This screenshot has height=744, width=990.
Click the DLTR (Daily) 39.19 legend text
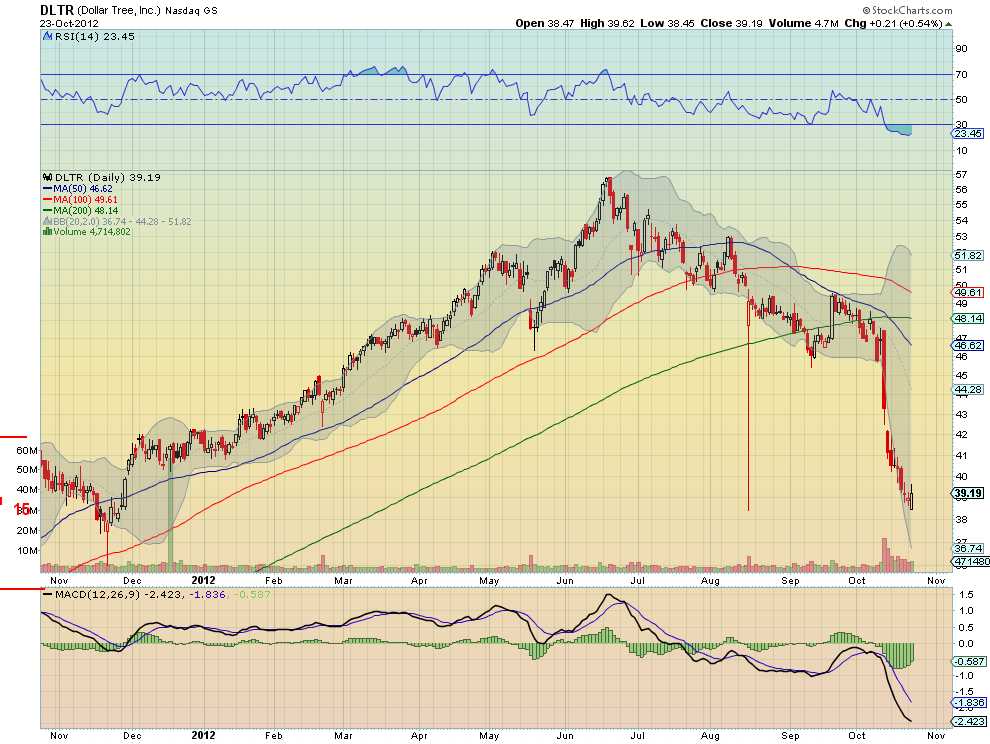(108, 177)
